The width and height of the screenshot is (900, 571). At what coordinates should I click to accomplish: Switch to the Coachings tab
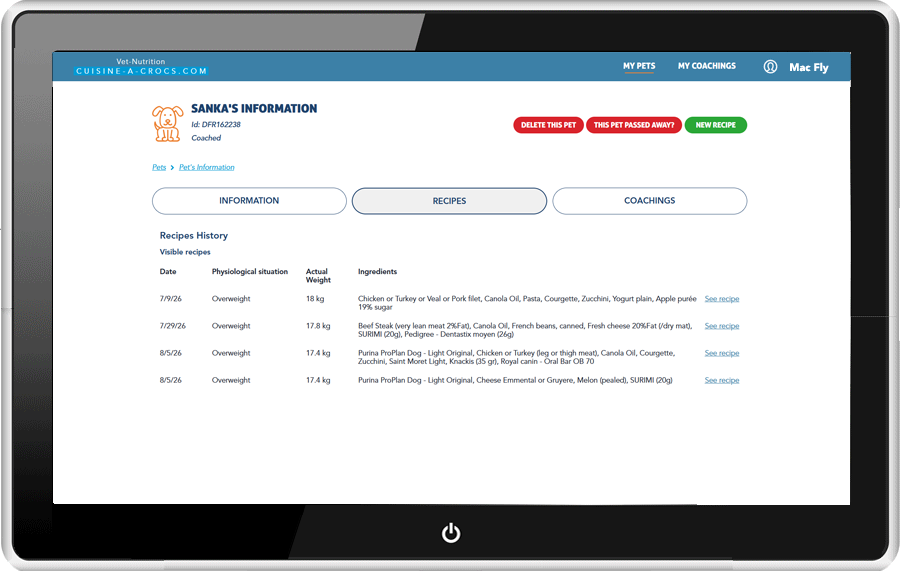coord(650,201)
